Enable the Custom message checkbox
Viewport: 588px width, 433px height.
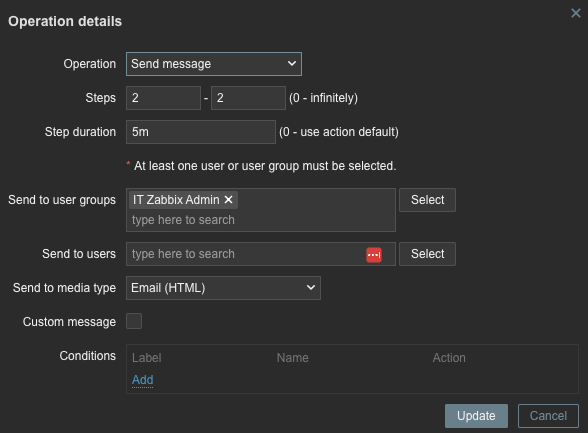134,321
